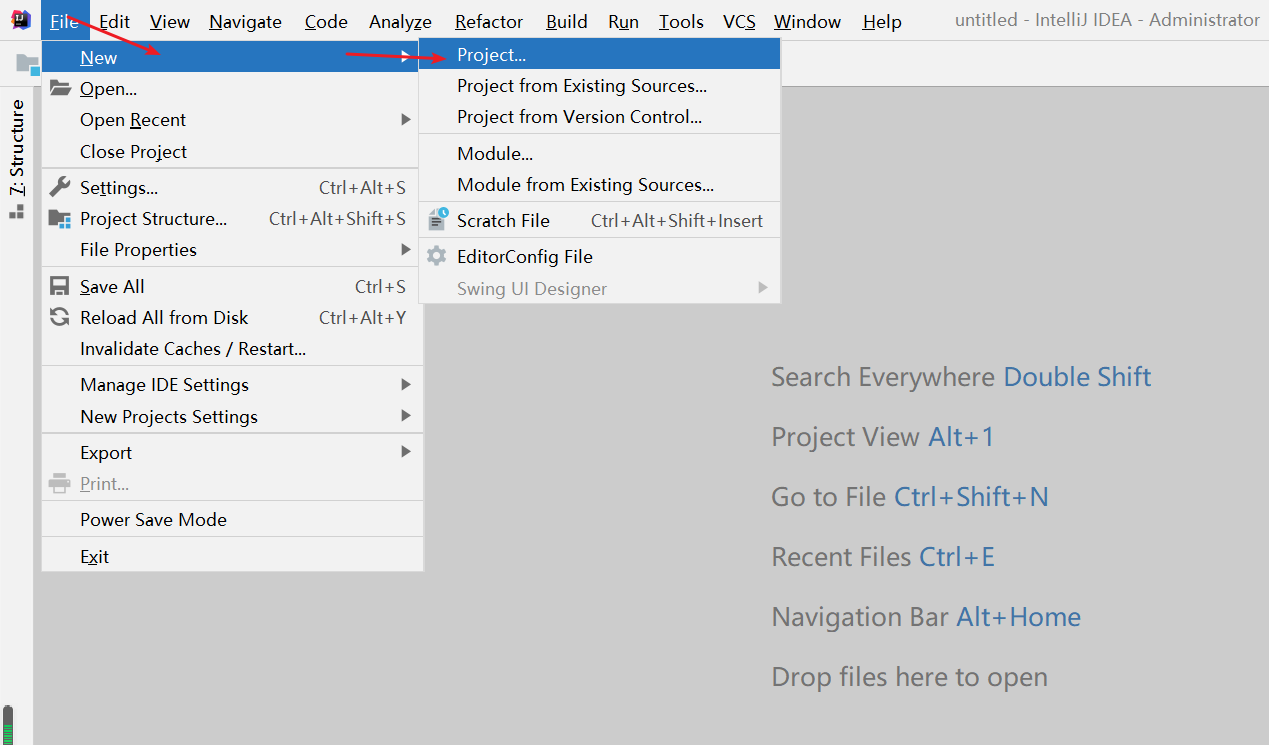Choose Module... in New submenu
This screenshot has height=745, width=1269.
599,153
